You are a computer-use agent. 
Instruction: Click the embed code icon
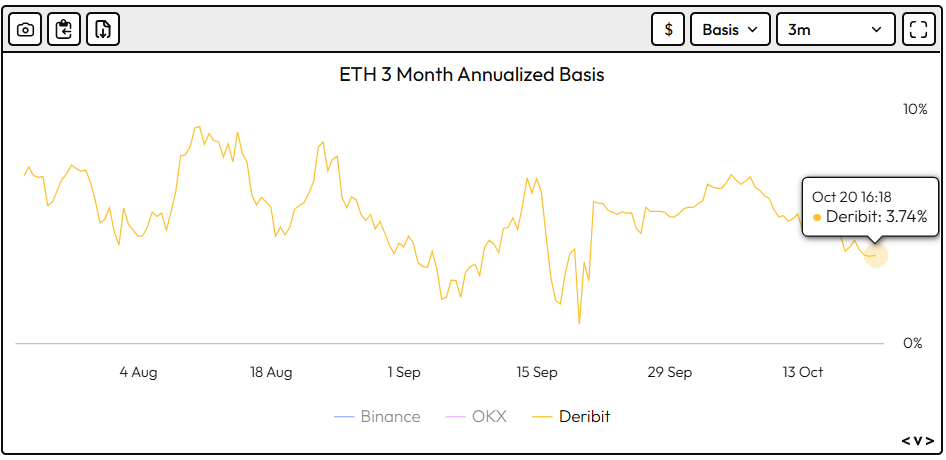[917, 440]
